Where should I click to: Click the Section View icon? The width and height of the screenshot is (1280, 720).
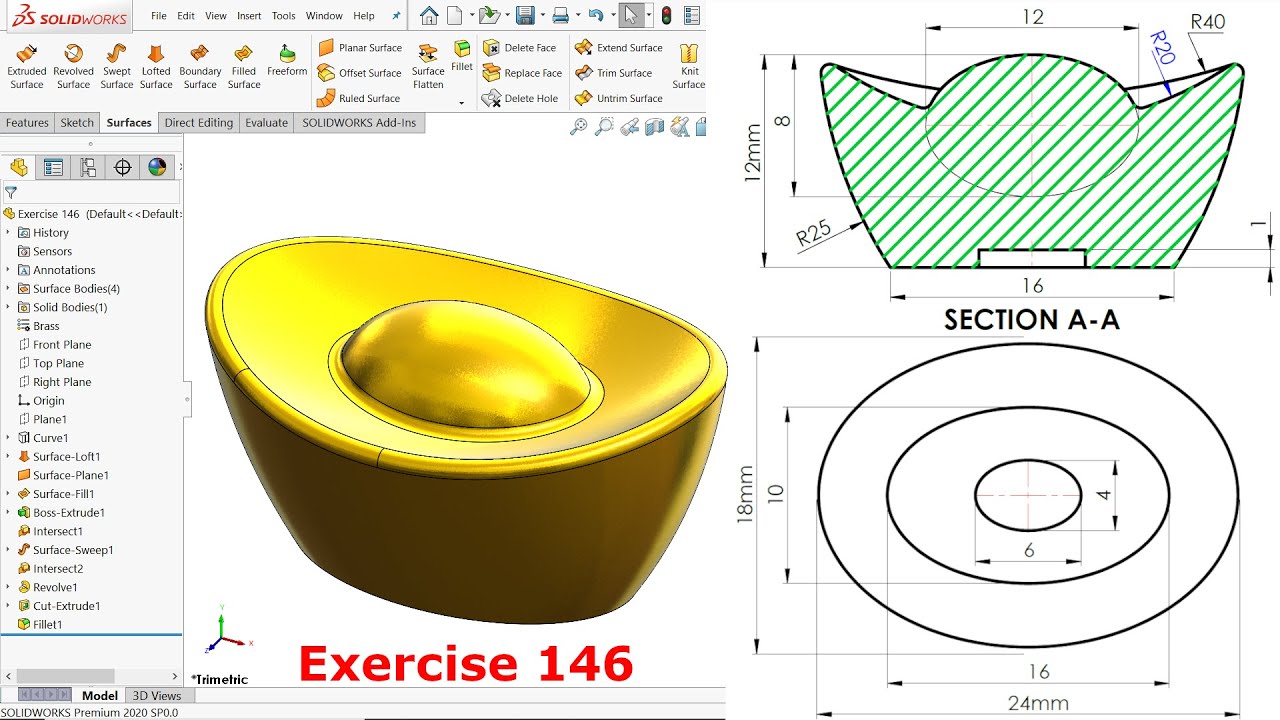point(655,127)
